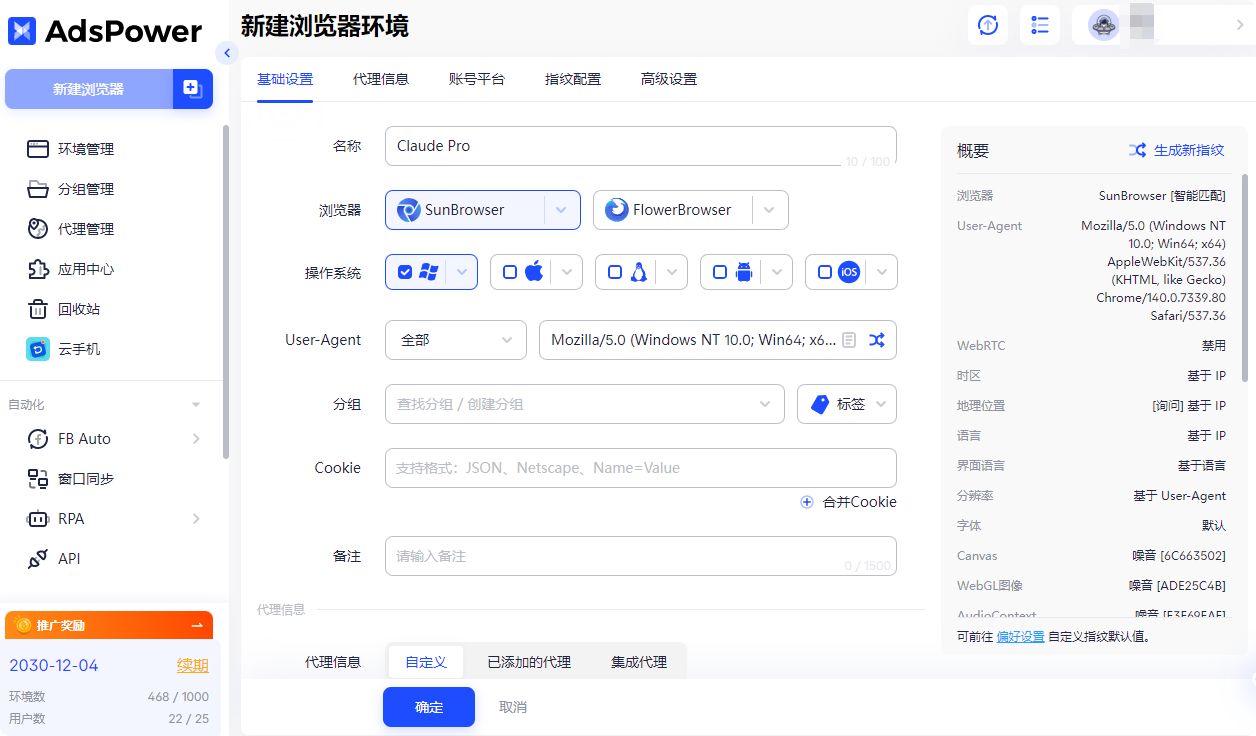This screenshot has width=1256, height=736.
Task: Click 生成新指纹 to generate fingerprint
Action: tap(1176, 150)
